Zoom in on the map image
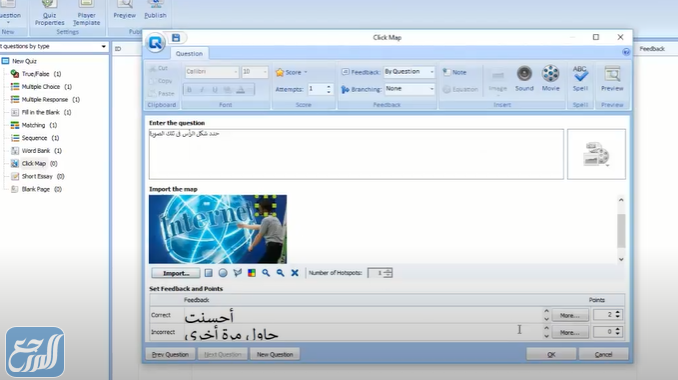The height and width of the screenshot is (380, 678). (x=266, y=273)
